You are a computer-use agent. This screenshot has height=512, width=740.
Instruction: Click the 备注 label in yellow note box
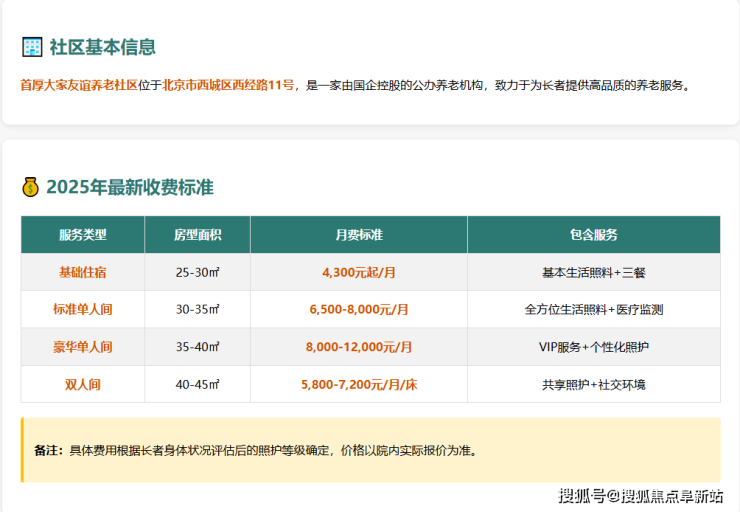click(48, 451)
